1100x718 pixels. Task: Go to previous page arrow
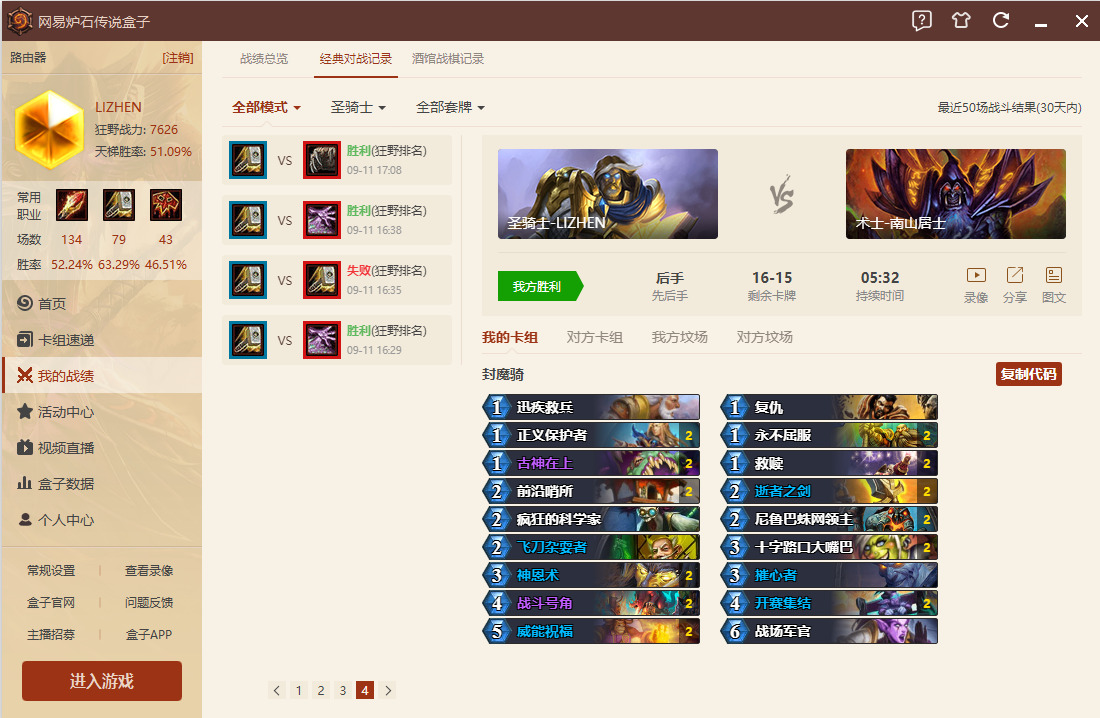pyautogui.click(x=277, y=691)
